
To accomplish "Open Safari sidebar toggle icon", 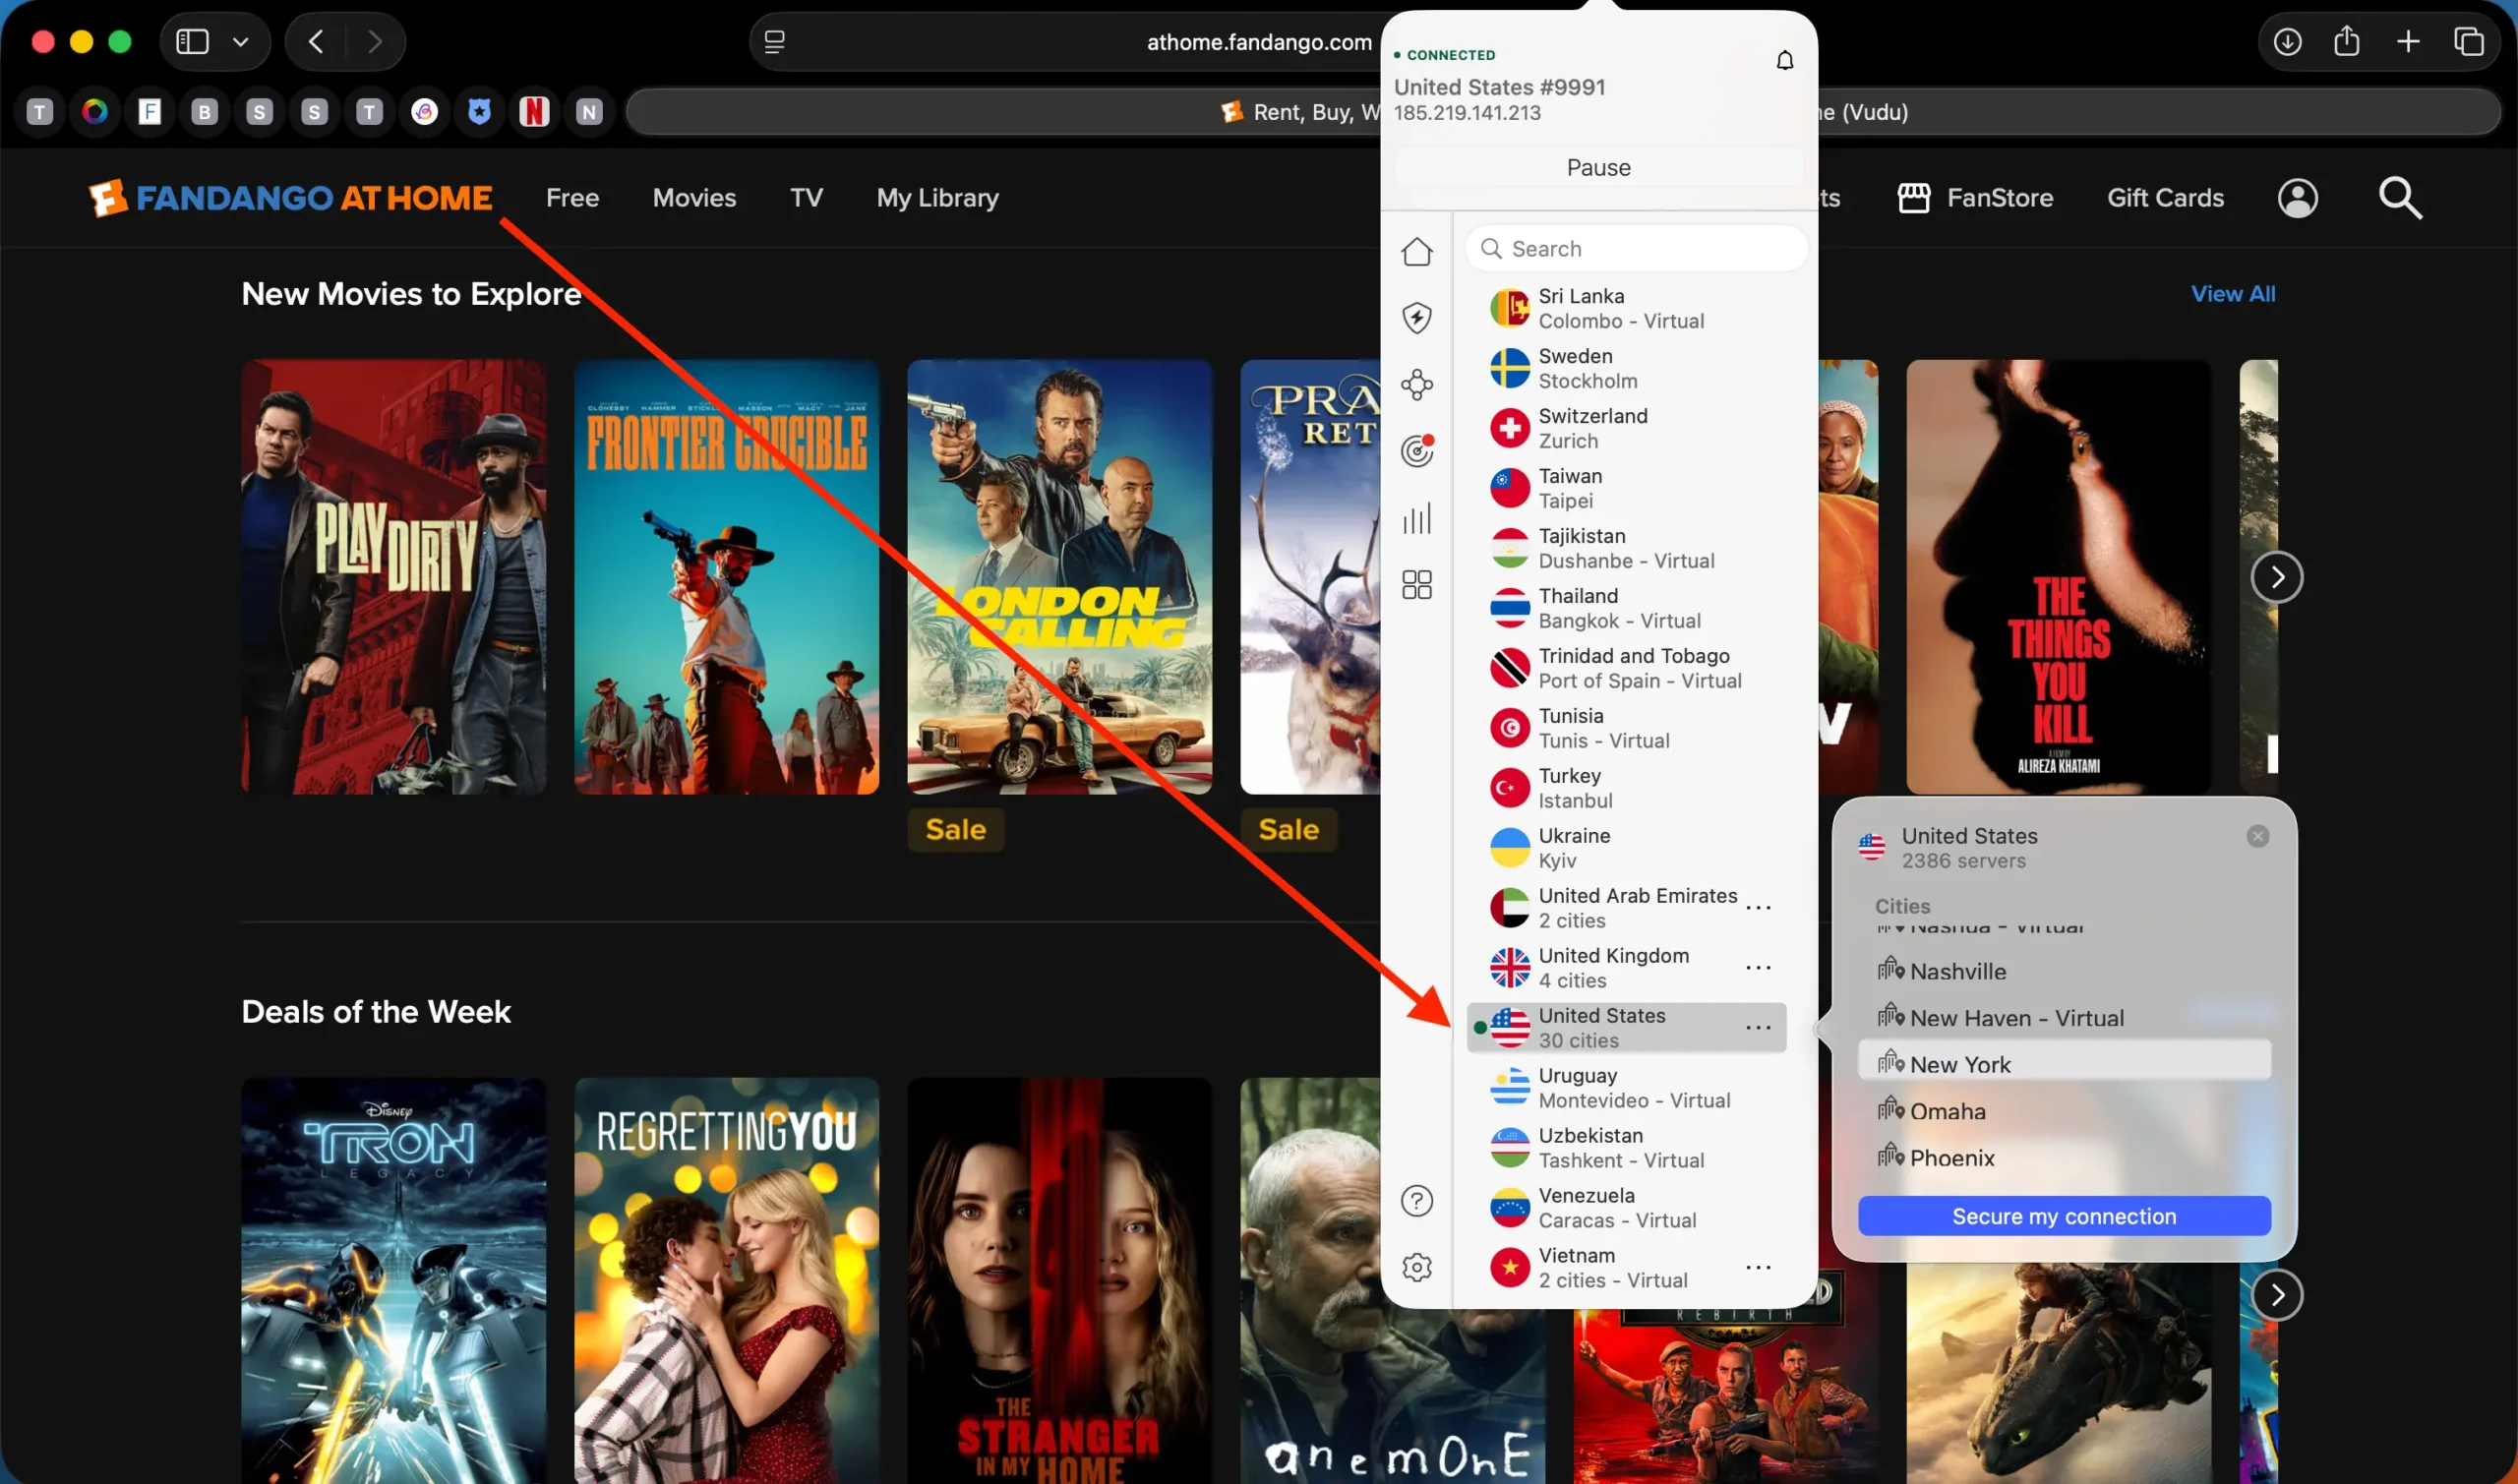I will pyautogui.click(x=191, y=41).
